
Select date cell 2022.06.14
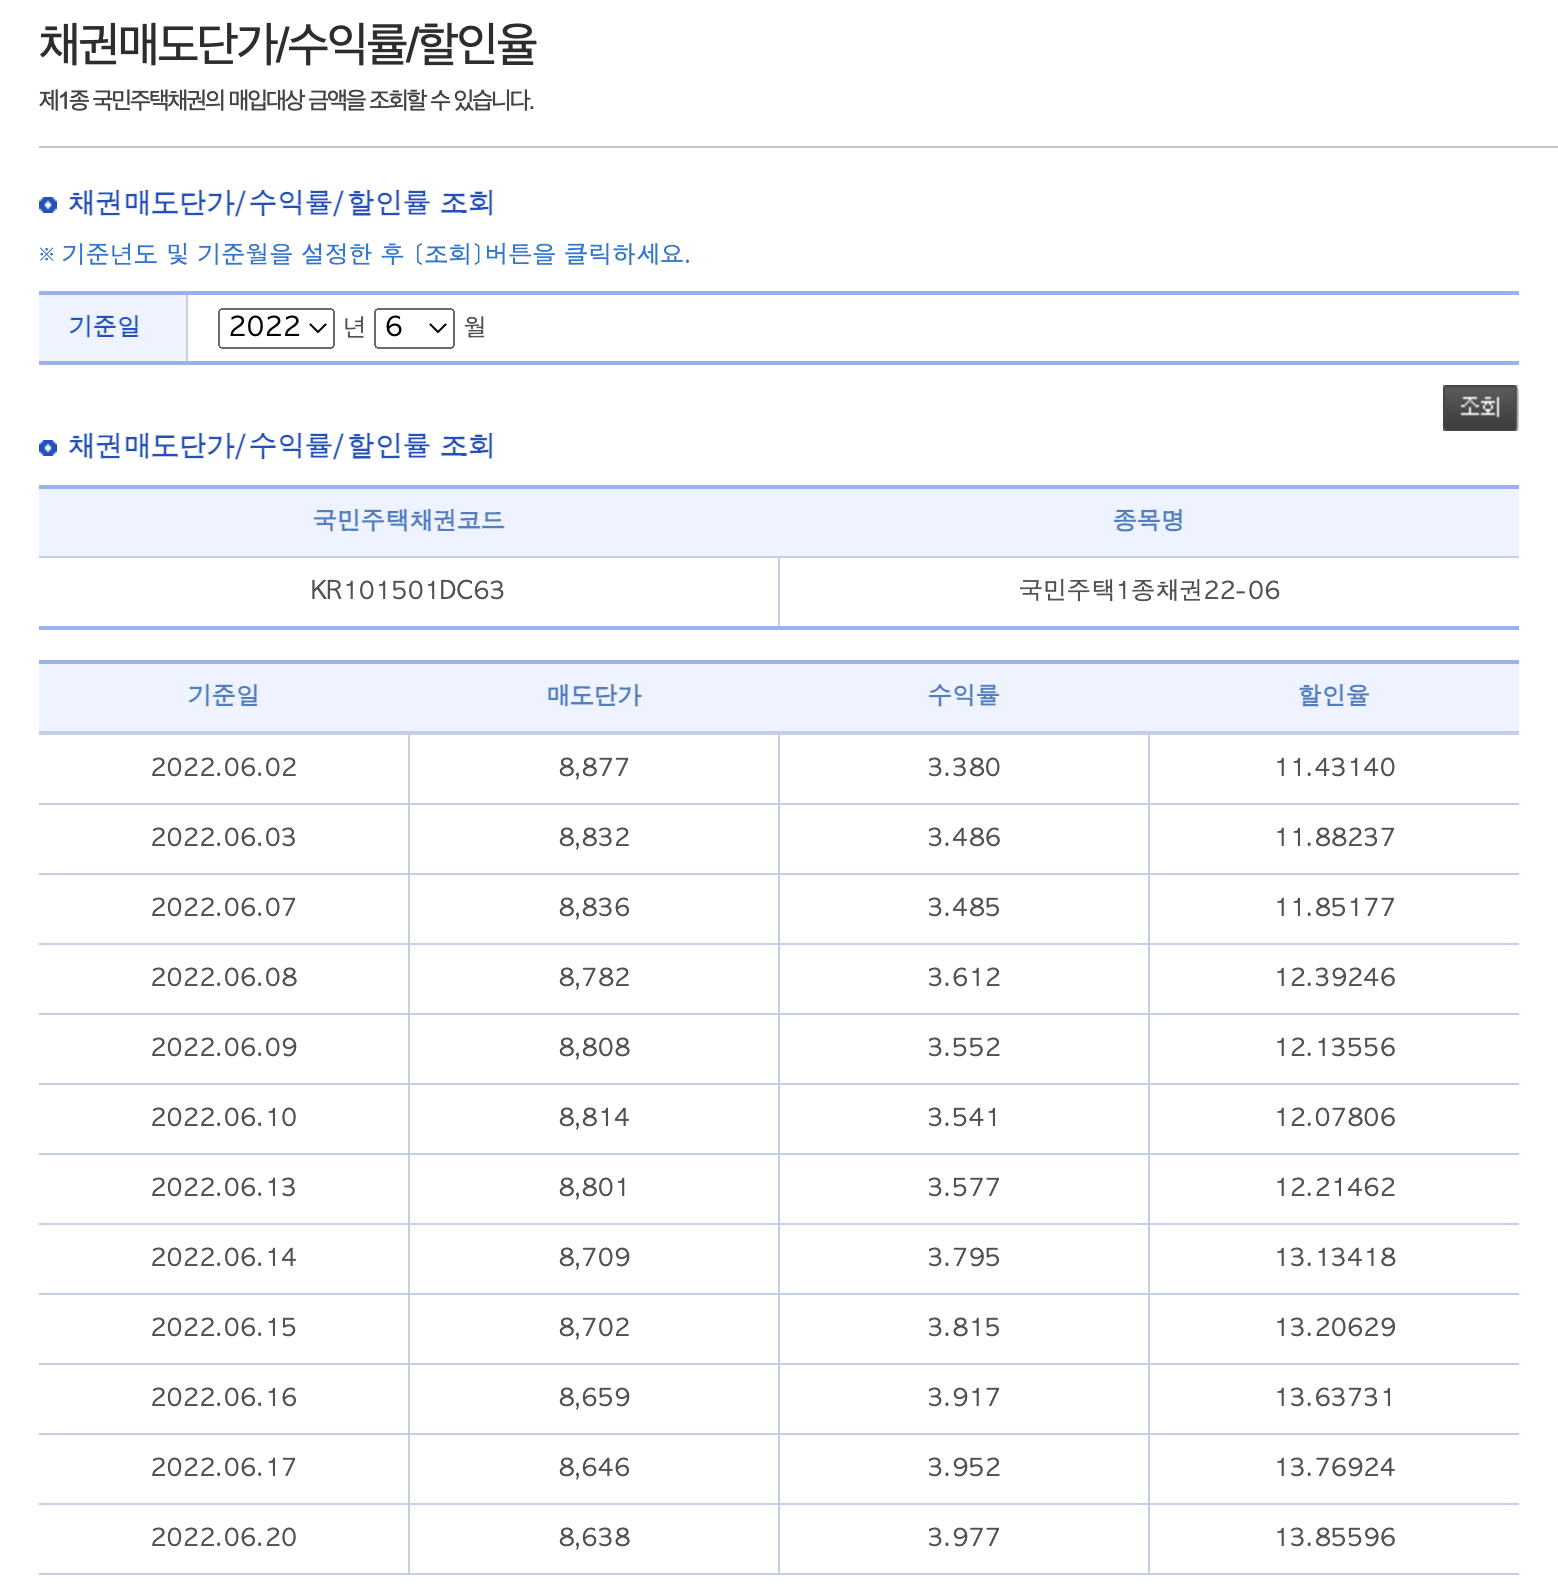coord(224,1258)
